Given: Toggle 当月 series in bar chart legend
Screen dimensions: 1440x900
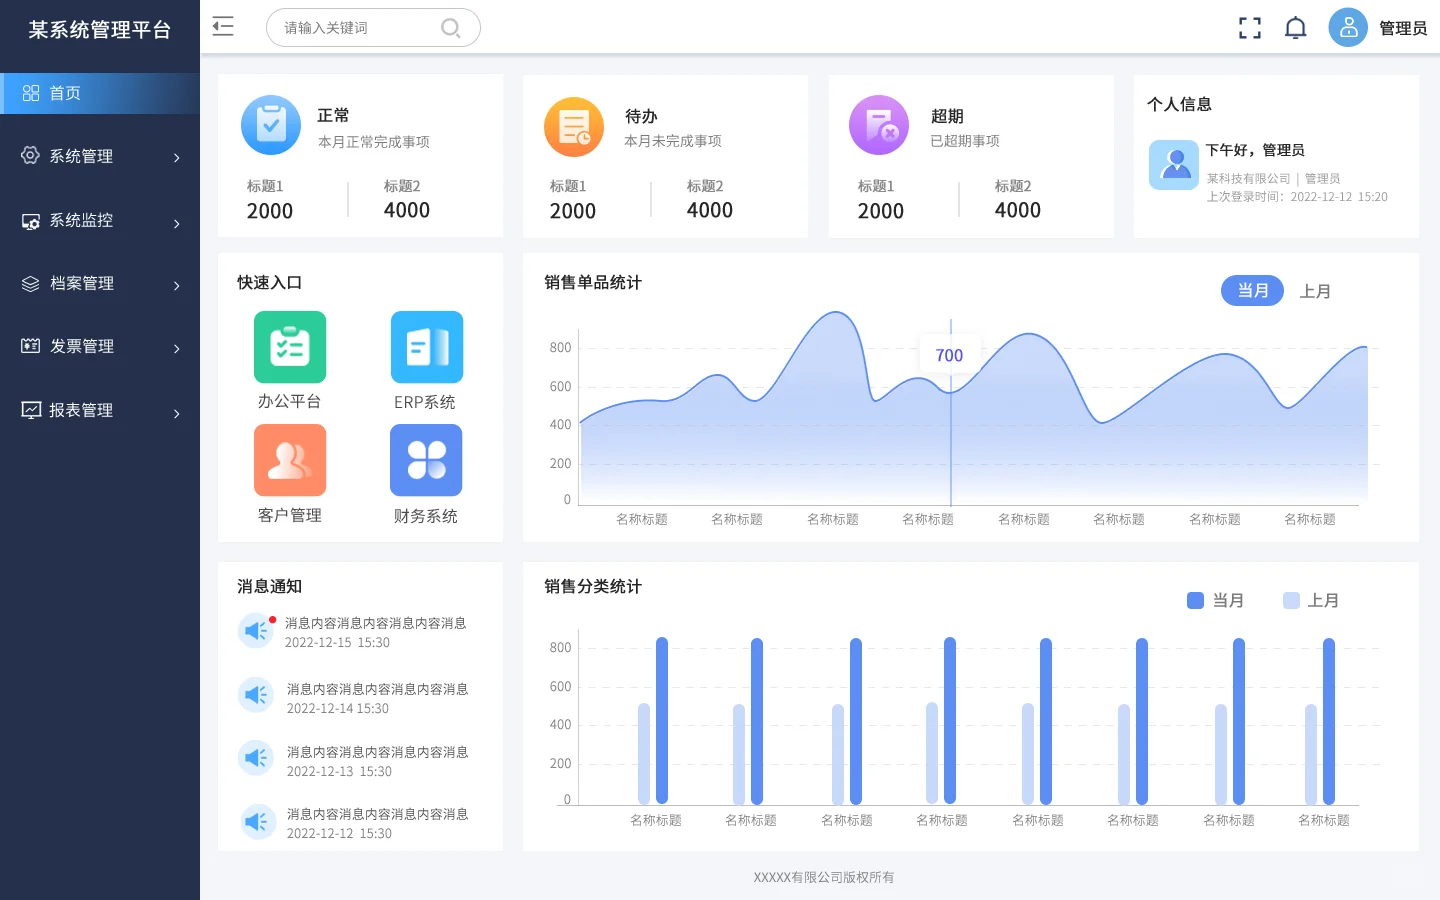Looking at the screenshot, I should click(x=1215, y=600).
